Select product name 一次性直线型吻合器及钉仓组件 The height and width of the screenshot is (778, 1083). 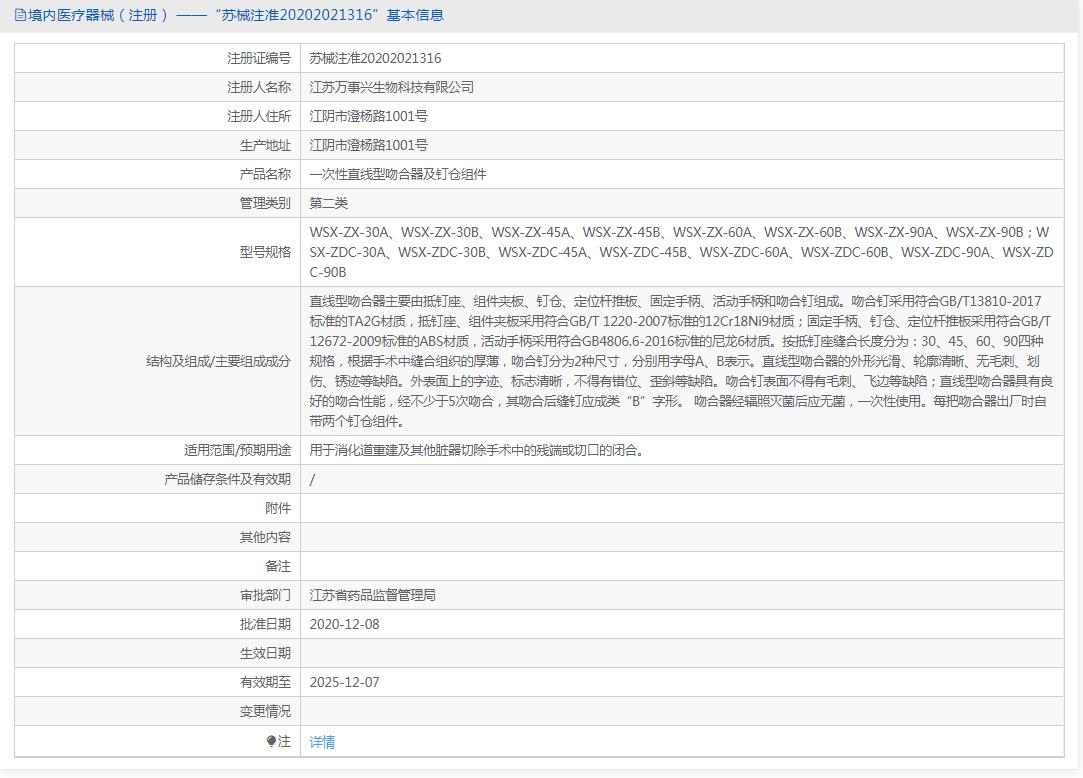(398, 175)
